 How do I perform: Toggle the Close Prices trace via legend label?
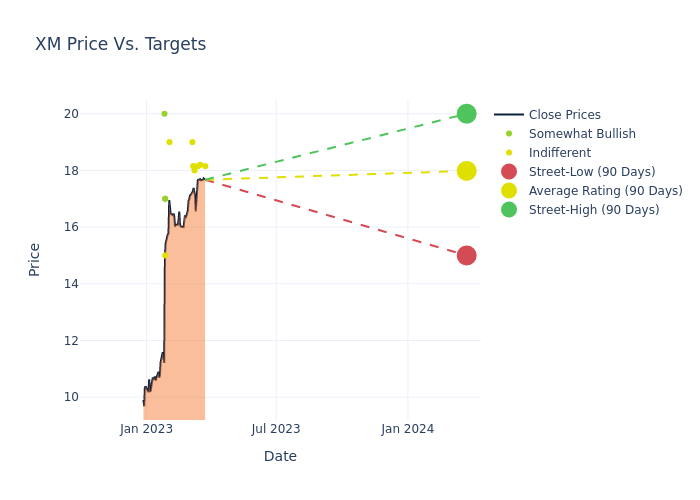click(564, 115)
